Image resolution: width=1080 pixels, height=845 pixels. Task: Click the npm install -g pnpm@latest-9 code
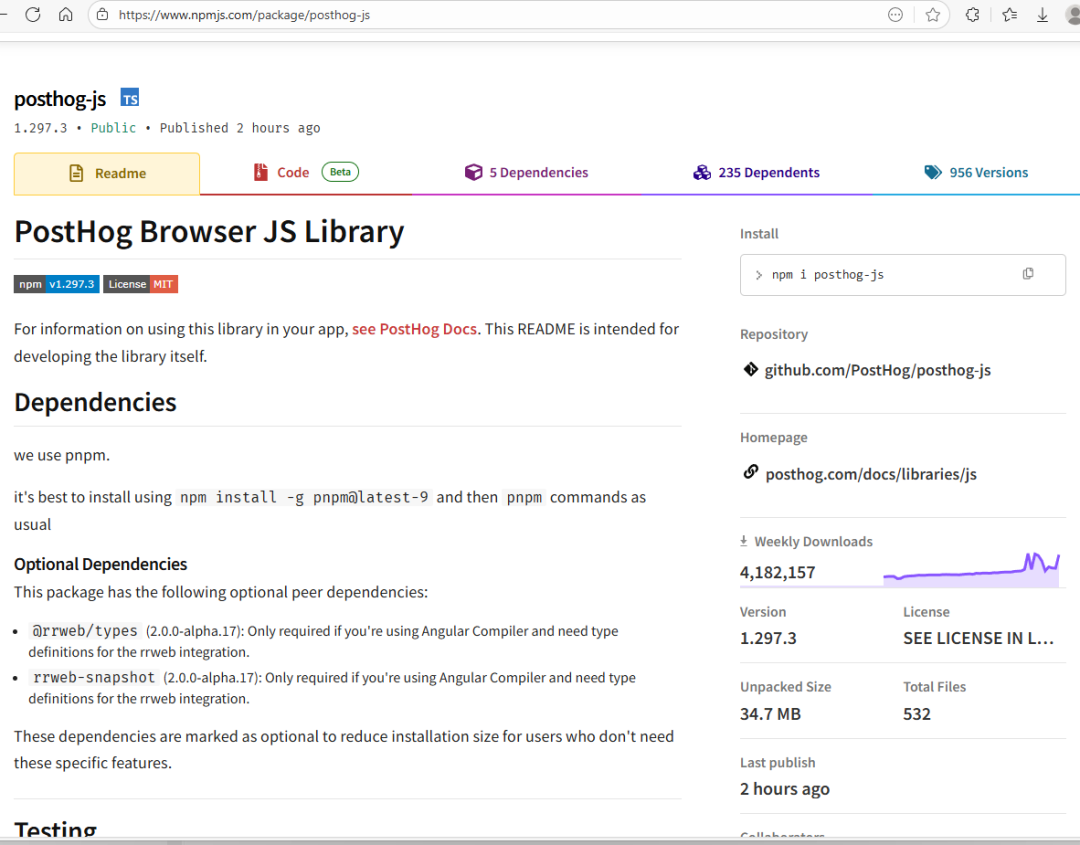[304, 497]
